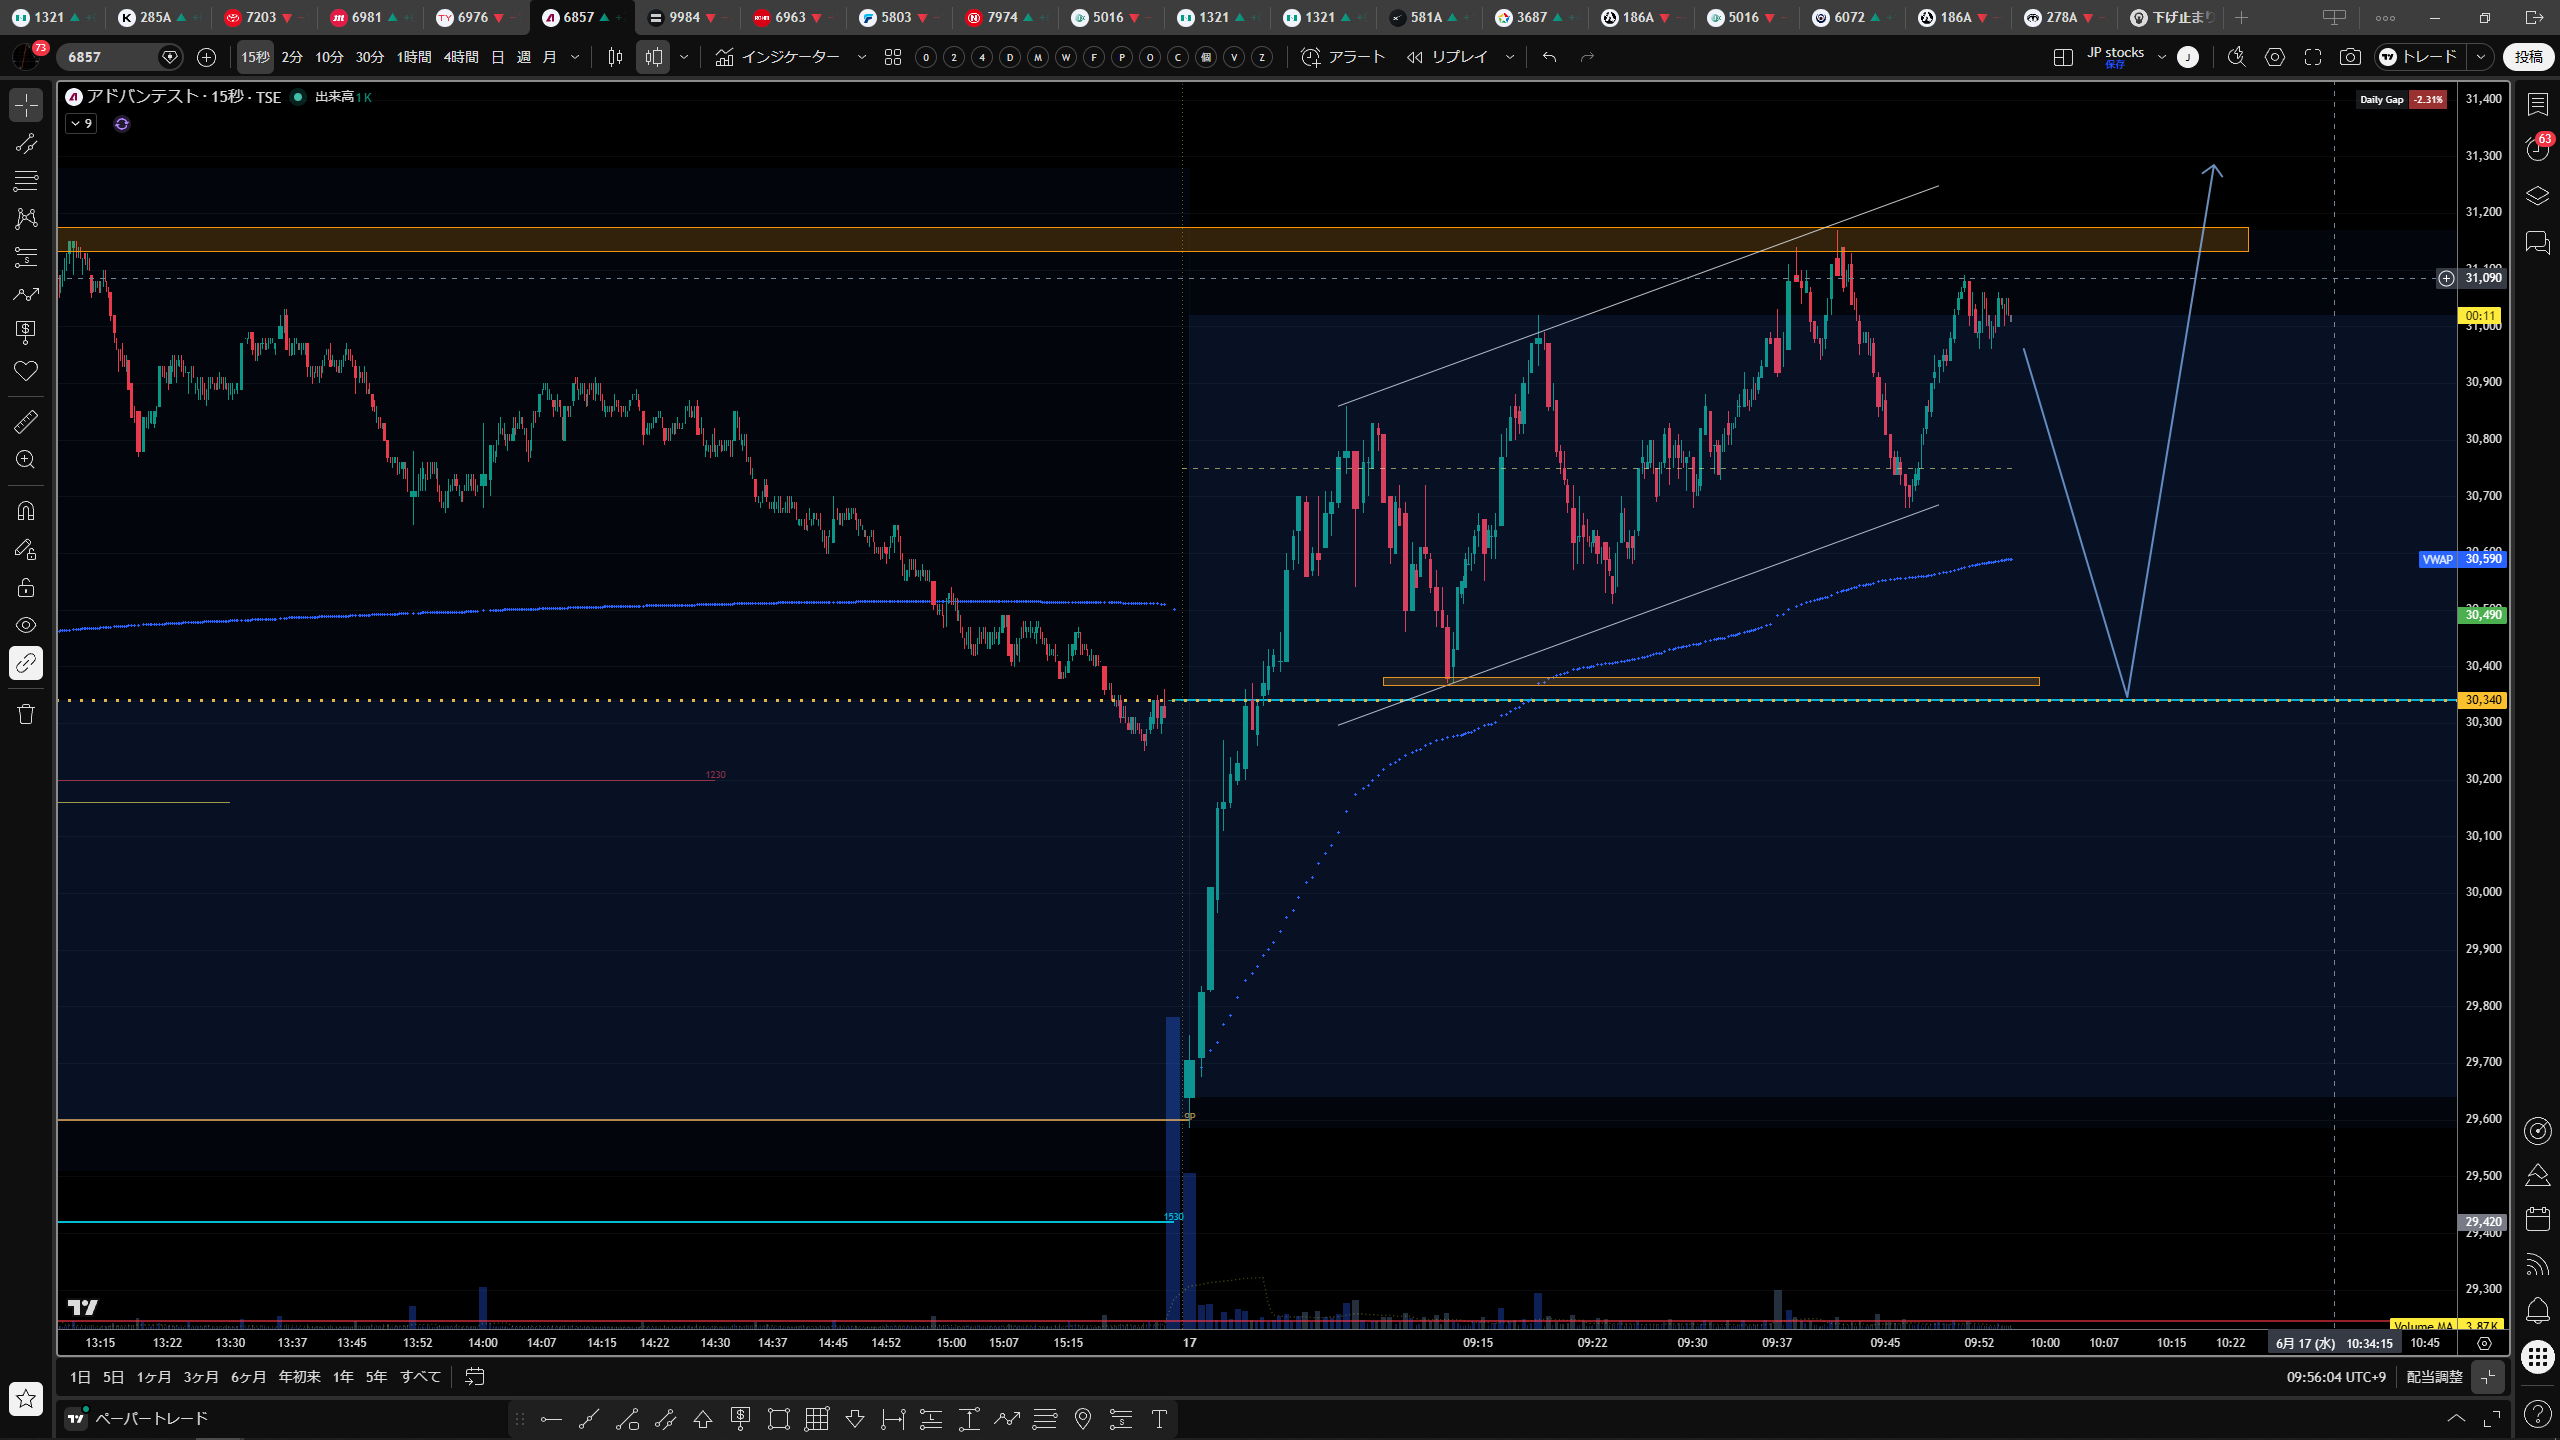Toggle the 'D' circle button in top toolbar
The image size is (2560, 1440).
tap(1010, 58)
